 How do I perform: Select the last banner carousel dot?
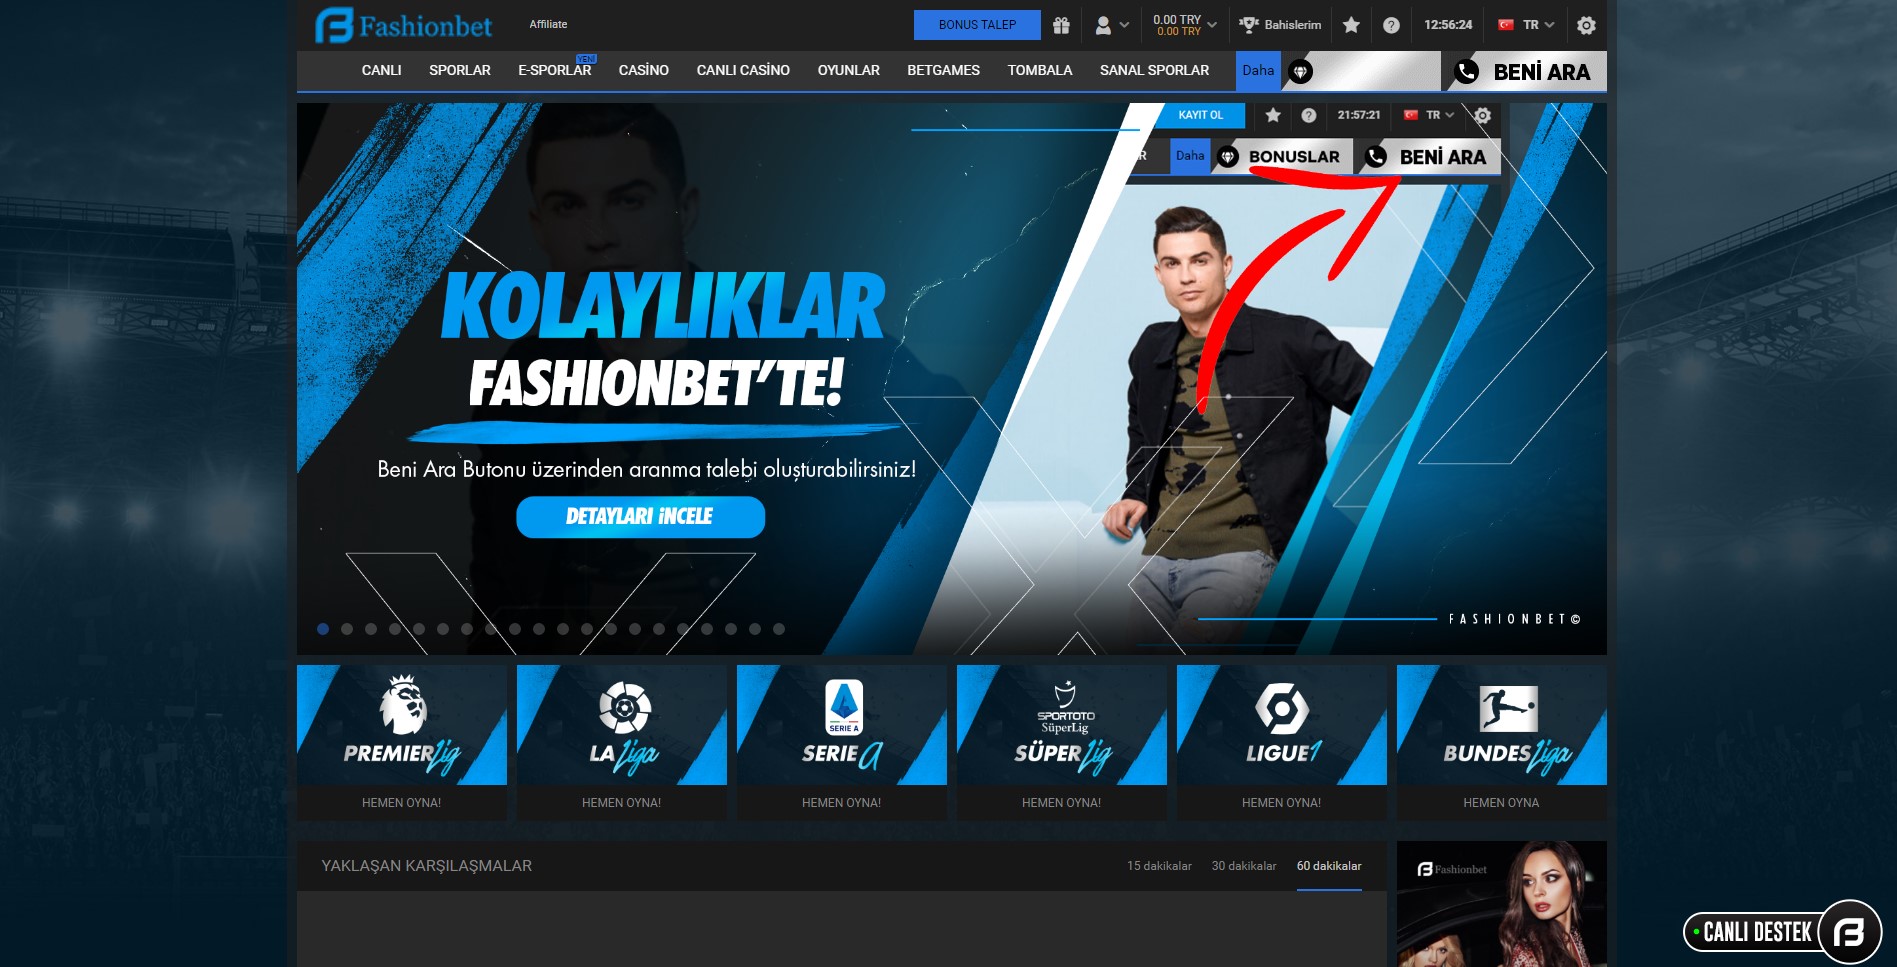pyautogui.click(x=779, y=629)
